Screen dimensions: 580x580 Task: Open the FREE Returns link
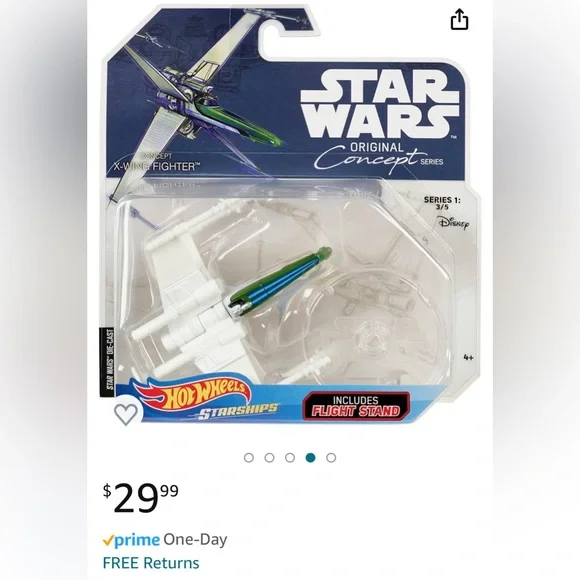tap(151, 563)
